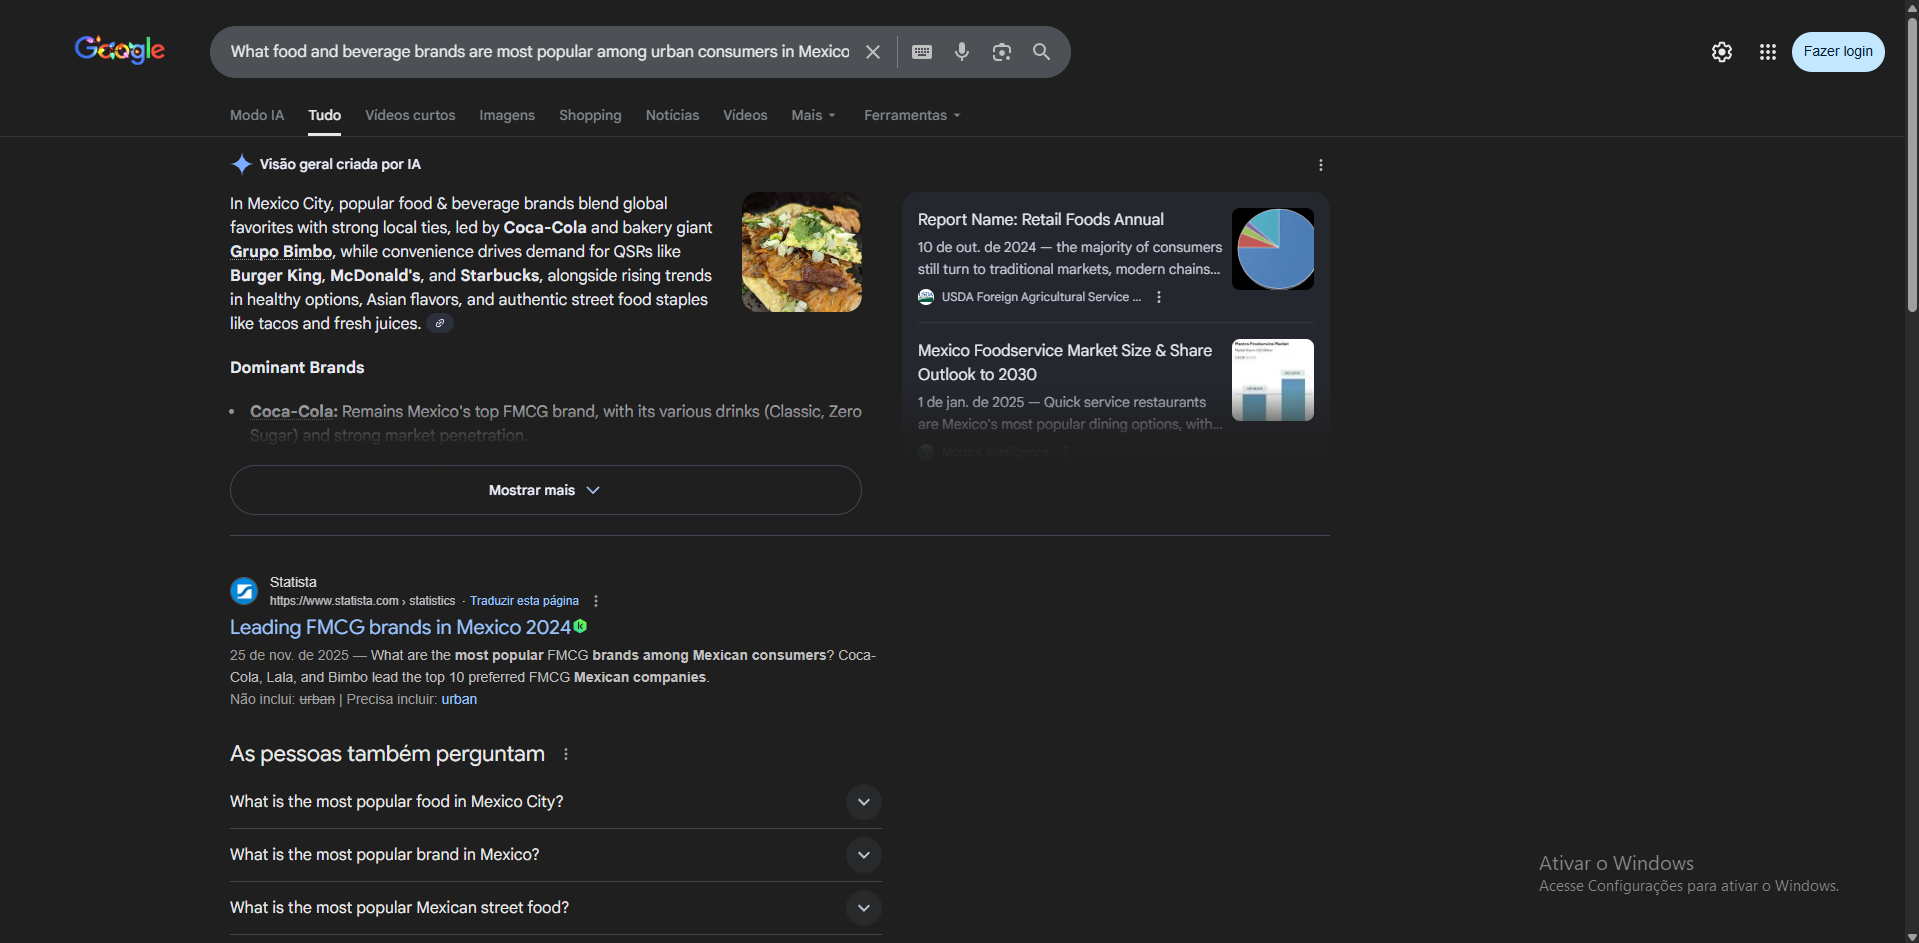This screenshot has width=1919, height=943.
Task: Open the settings gear menu
Action: pos(1721,52)
